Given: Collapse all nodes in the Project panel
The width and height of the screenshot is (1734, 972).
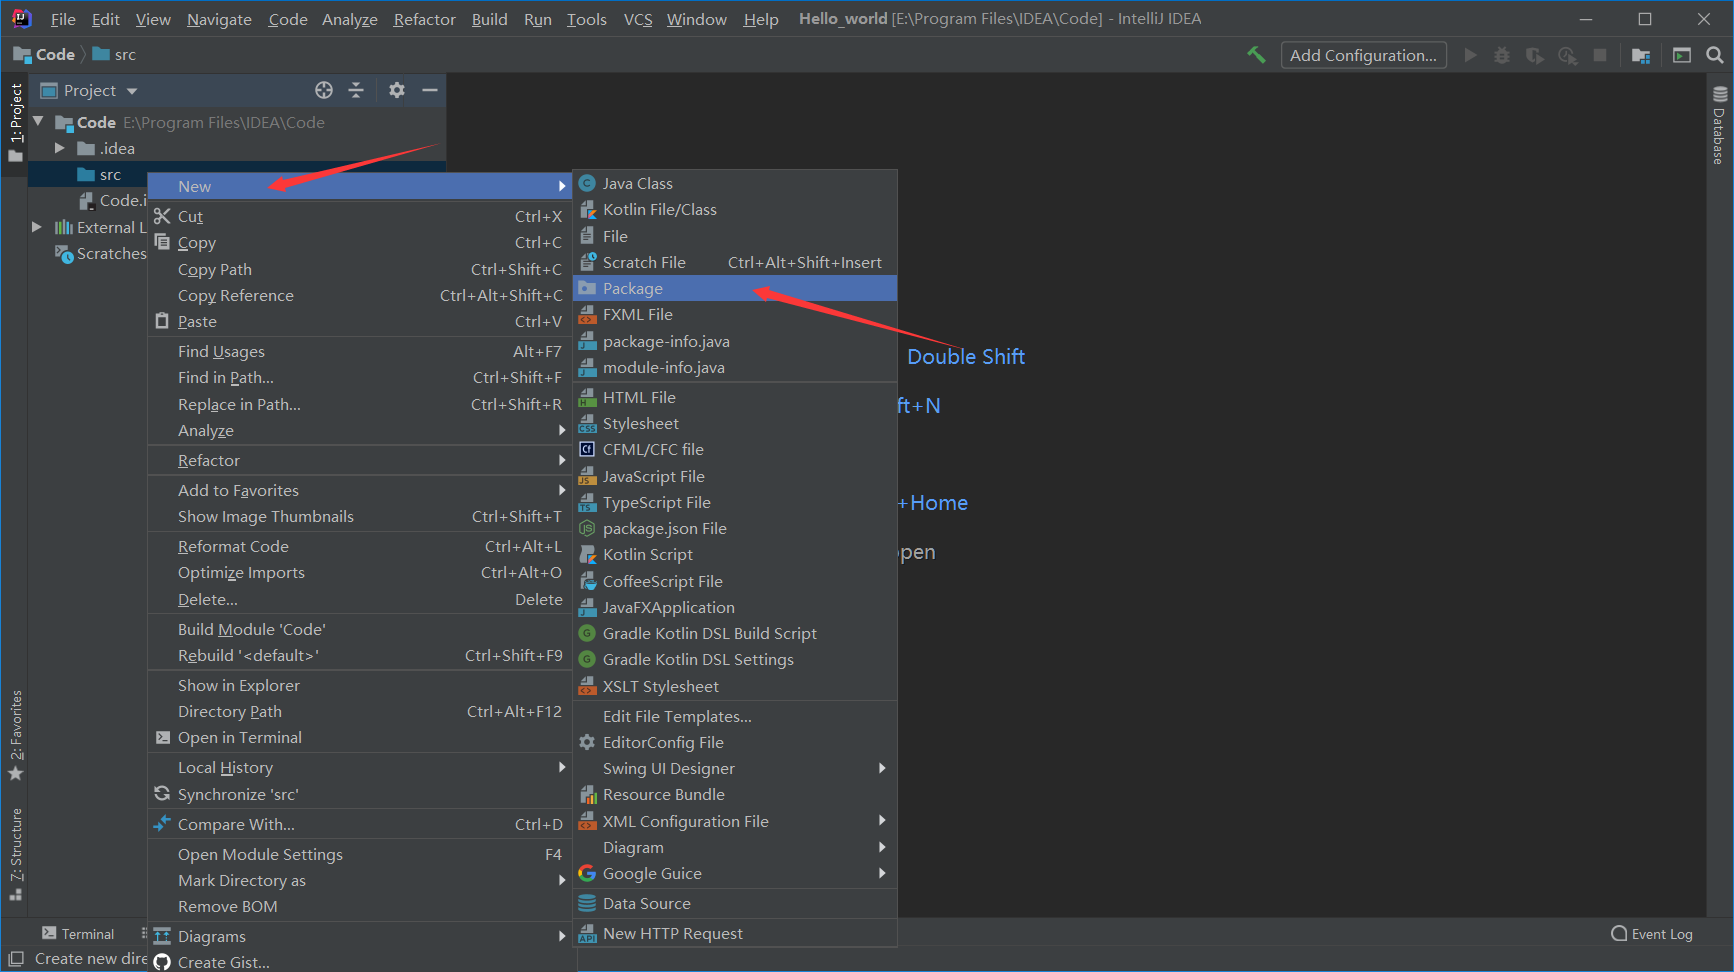Looking at the screenshot, I should (357, 90).
